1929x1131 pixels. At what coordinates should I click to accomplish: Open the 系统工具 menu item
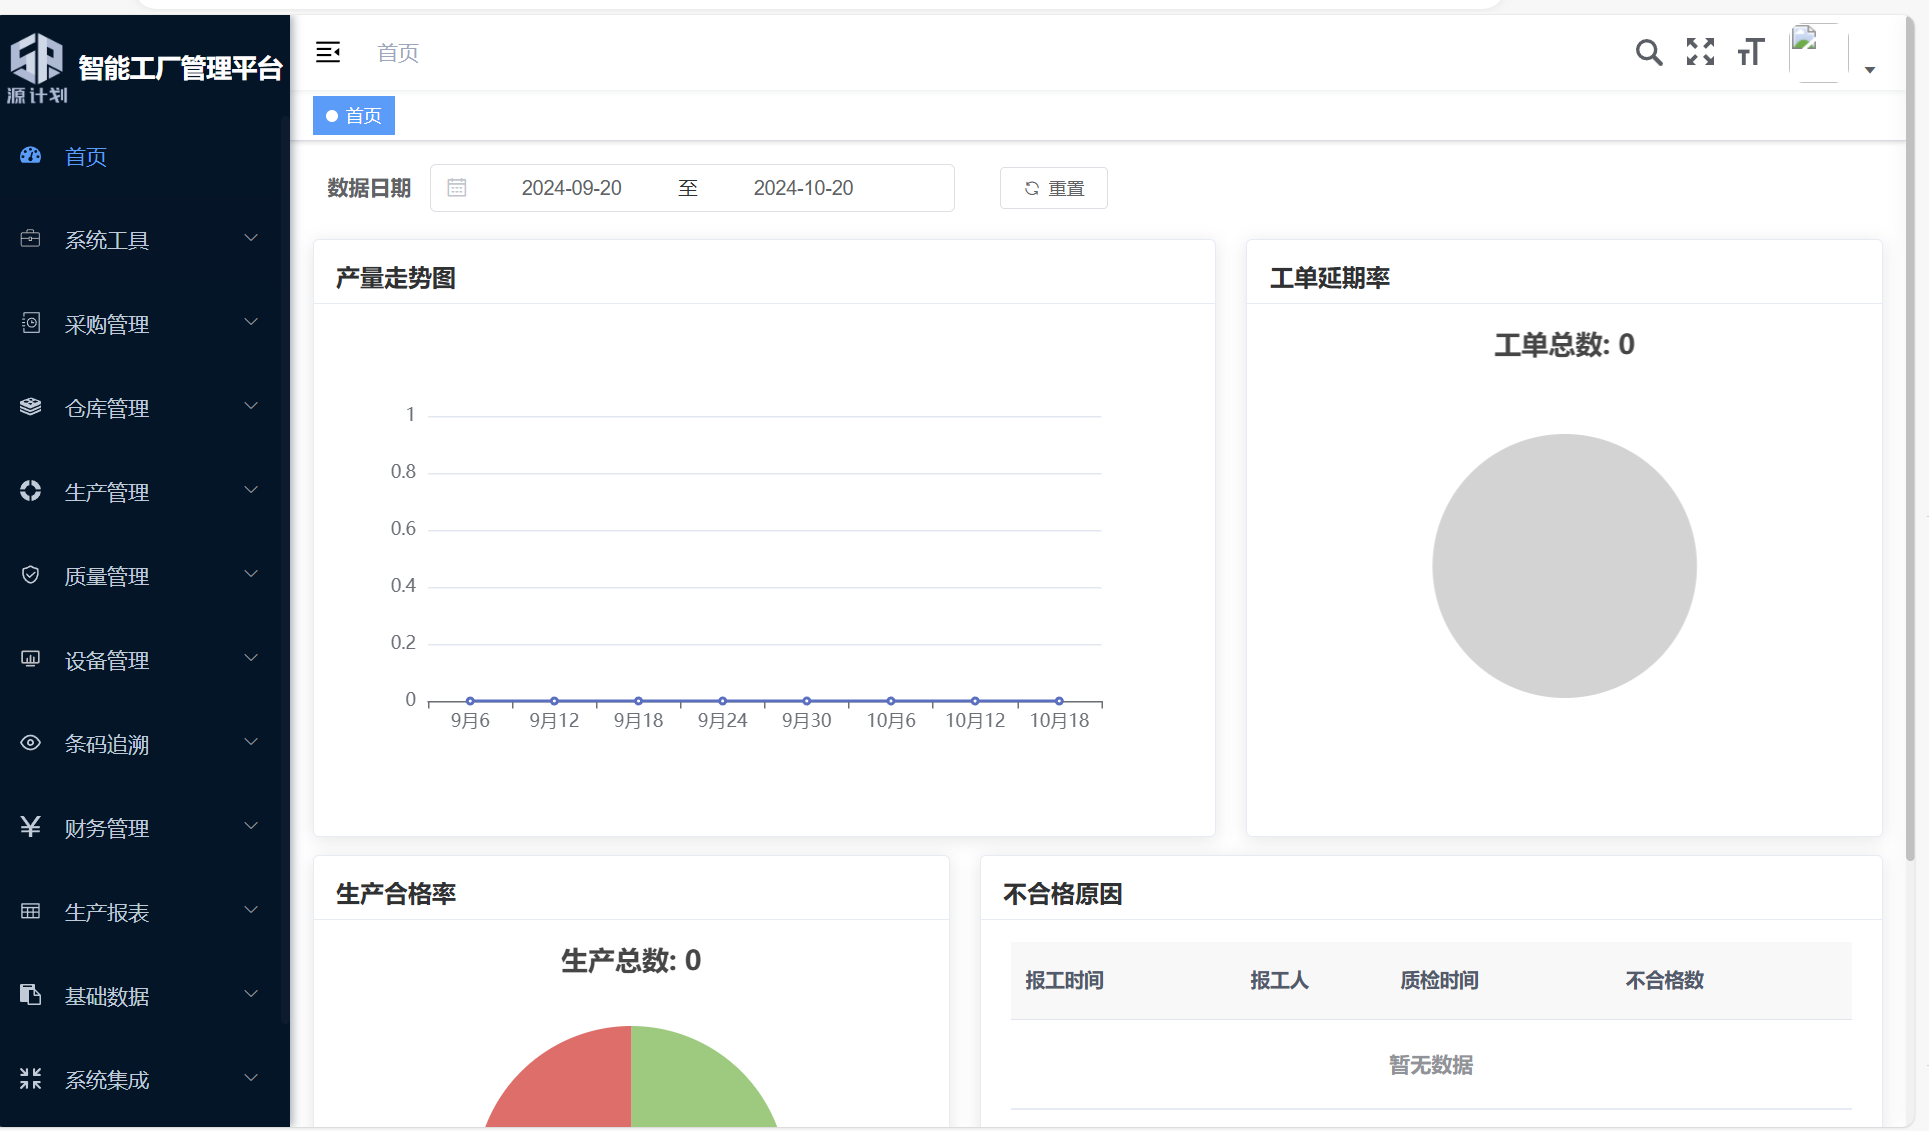[x=145, y=240]
